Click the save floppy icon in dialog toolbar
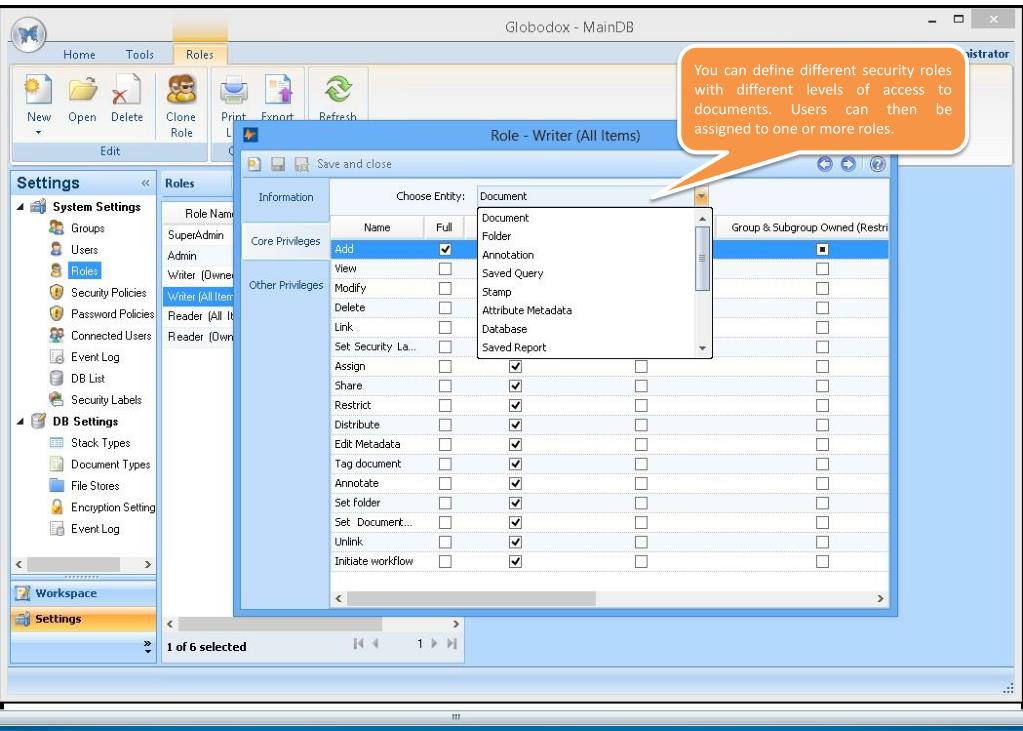The image size is (1023, 731). click(278, 164)
